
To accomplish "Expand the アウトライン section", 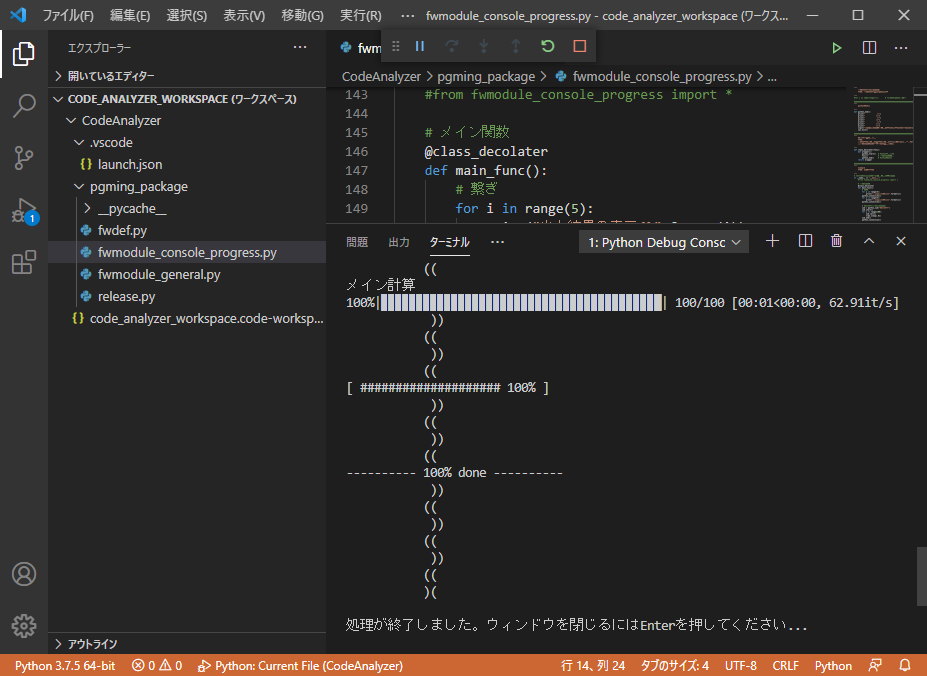I will 187,643.
